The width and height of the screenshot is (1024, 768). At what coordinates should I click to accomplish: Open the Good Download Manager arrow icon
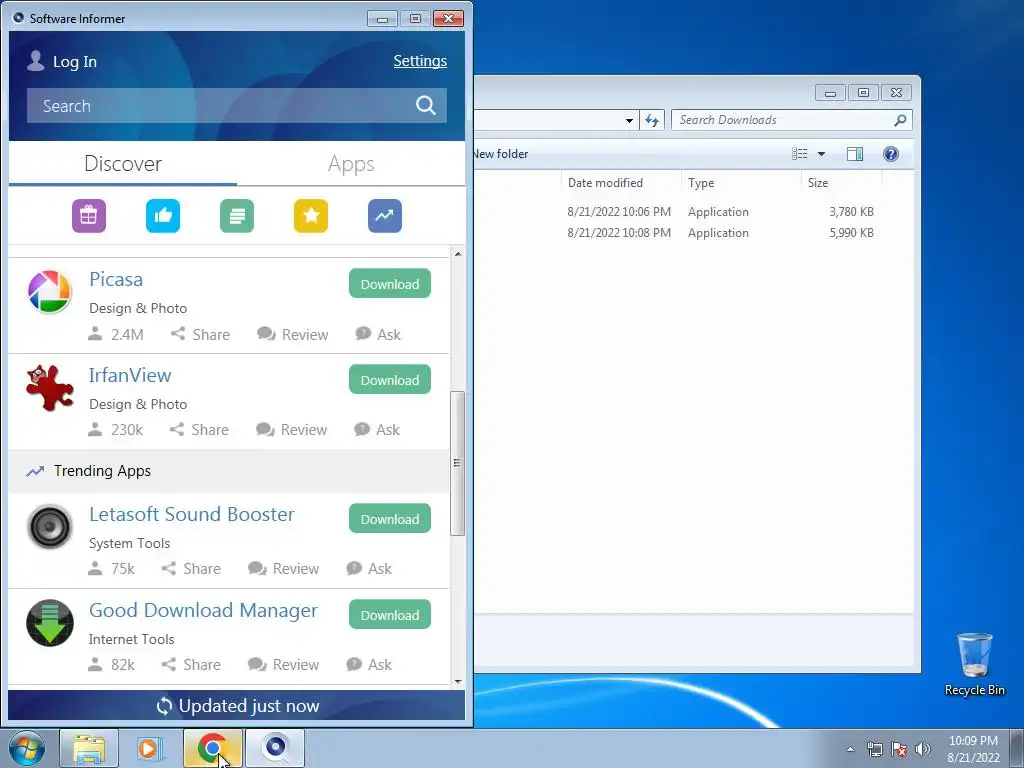(x=50, y=622)
